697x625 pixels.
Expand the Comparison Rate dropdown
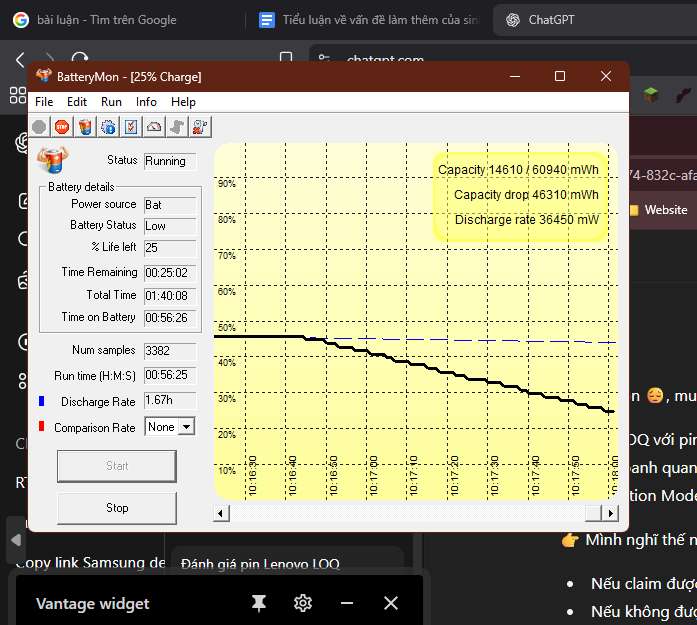tap(185, 427)
